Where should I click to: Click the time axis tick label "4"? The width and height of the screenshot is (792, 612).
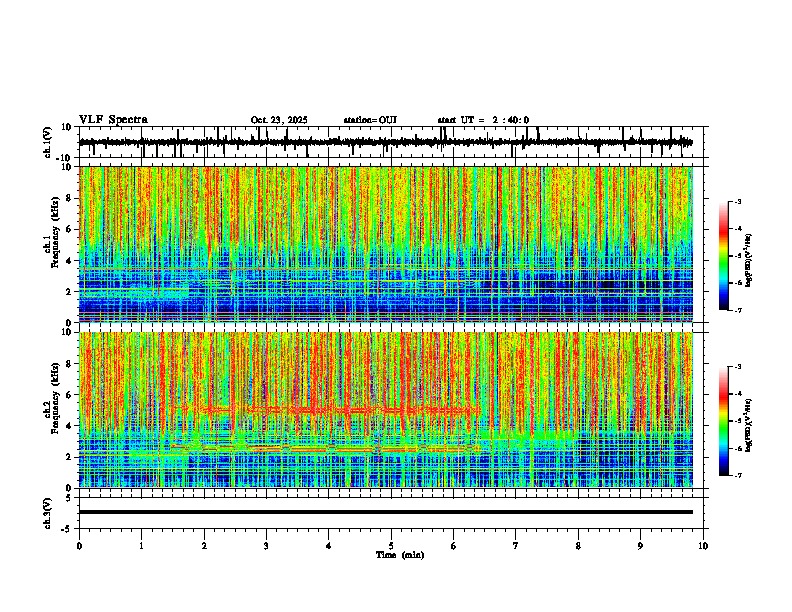328,546
